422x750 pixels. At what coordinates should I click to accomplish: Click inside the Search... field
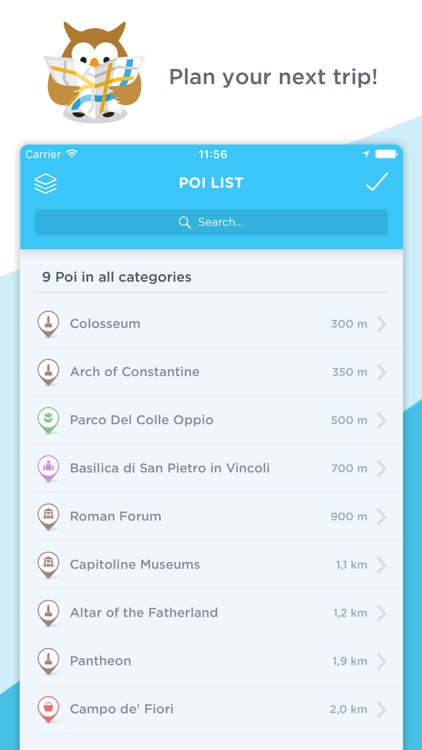pos(211,222)
